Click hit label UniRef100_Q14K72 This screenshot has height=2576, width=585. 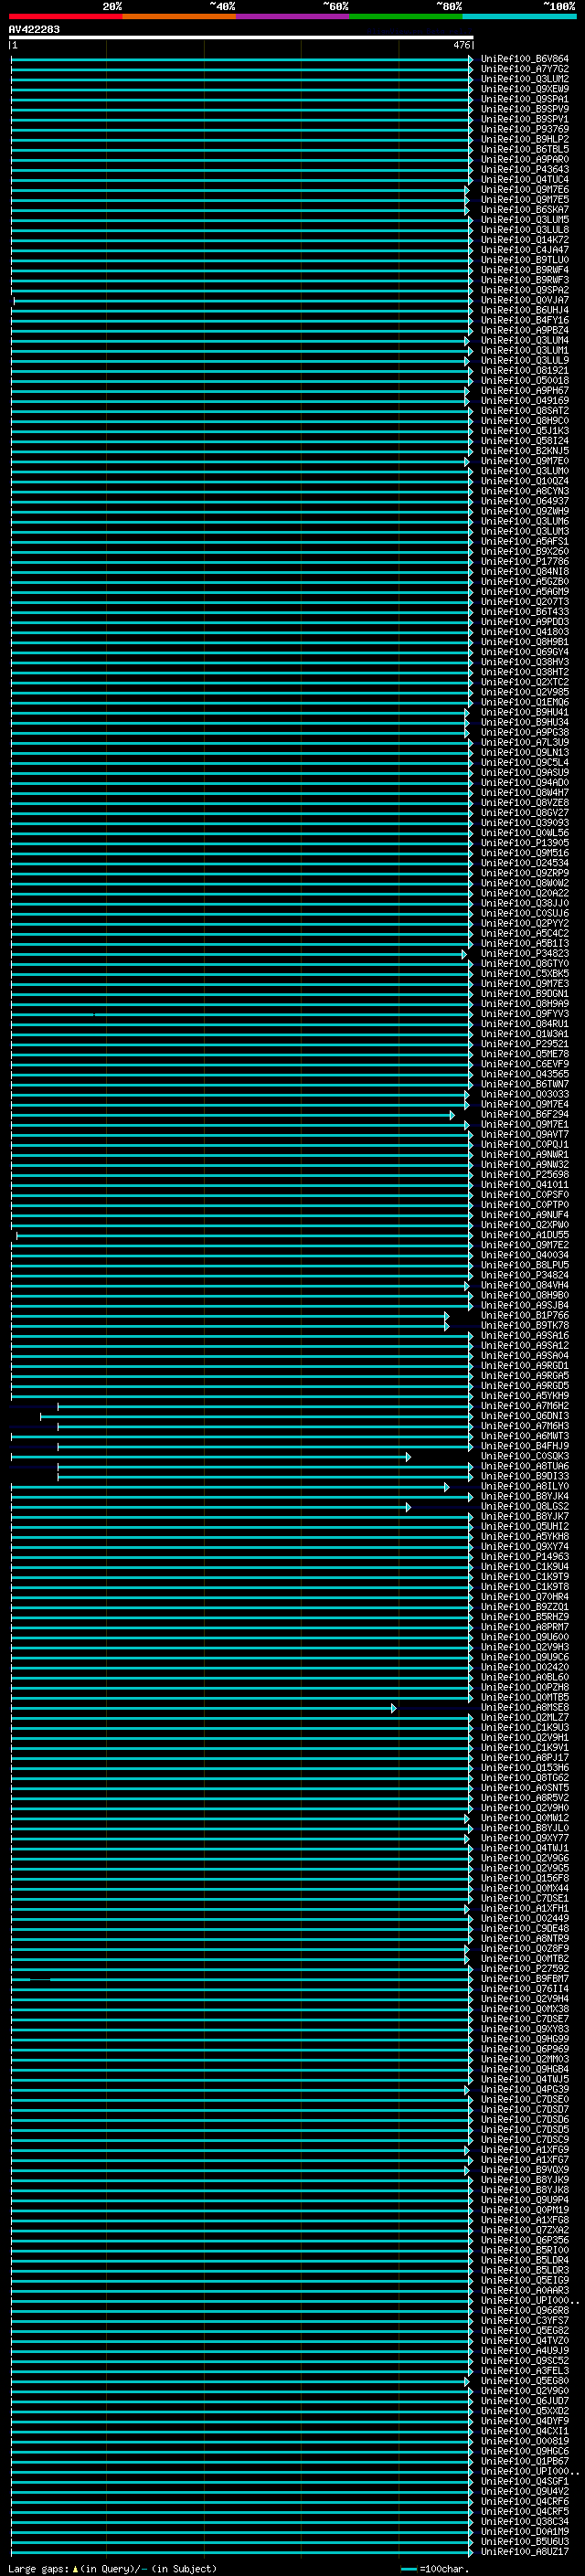point(525,240)
